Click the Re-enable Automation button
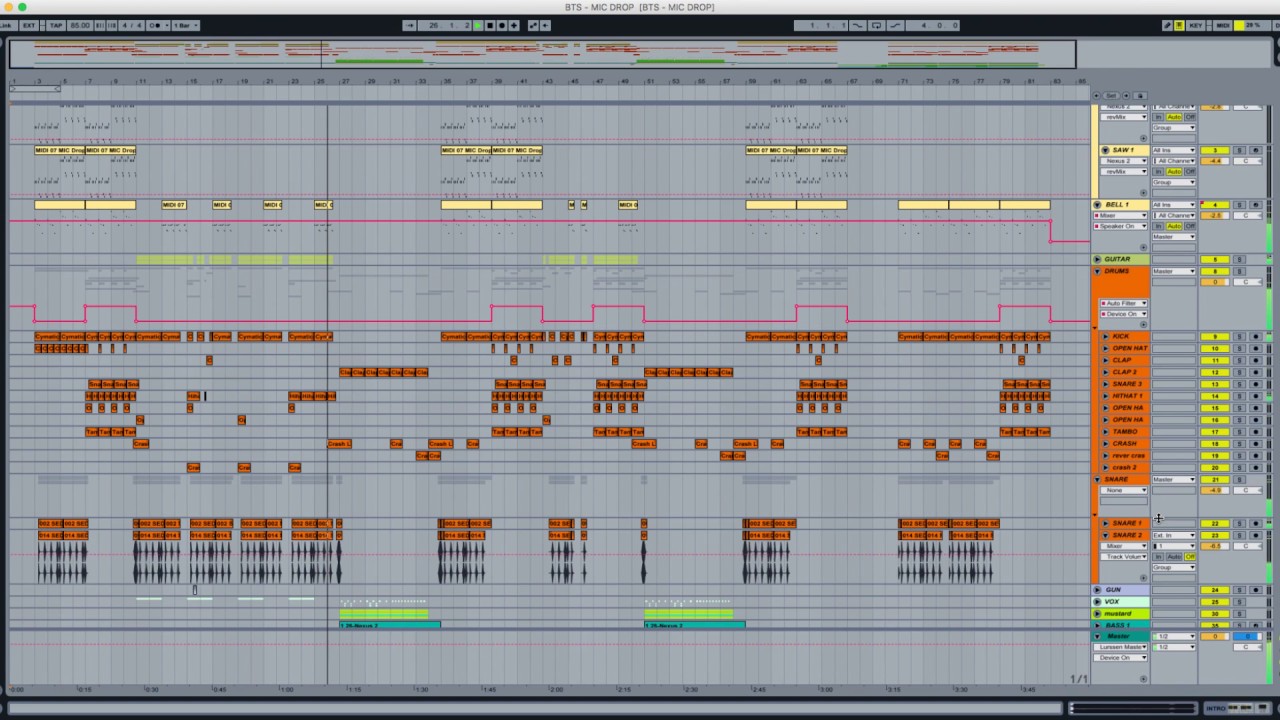1280x720 pixels. coord(545,25)
